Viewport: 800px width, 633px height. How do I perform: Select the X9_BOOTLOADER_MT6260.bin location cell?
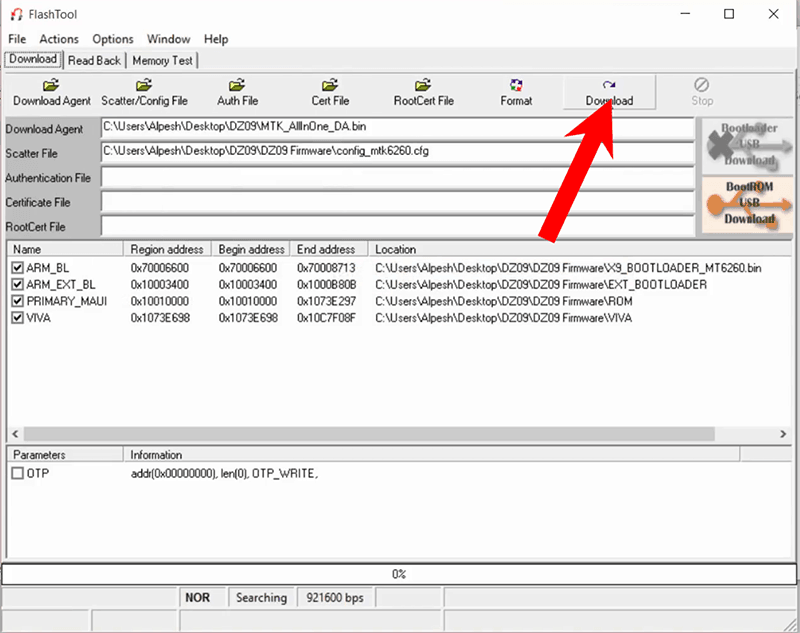point(568,268)
